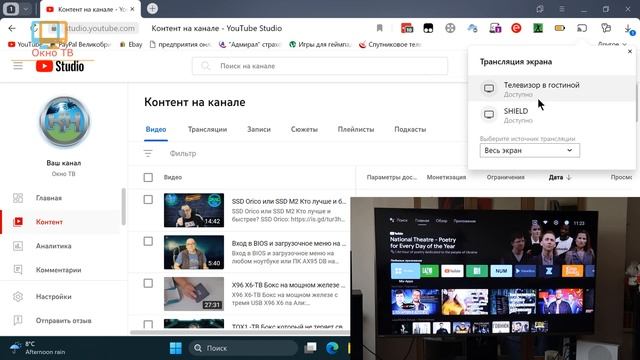The width and height of the screenshot is (640, 360).
Task: Check the Вход в BIOS video checkbox
Action: (148, 241)
